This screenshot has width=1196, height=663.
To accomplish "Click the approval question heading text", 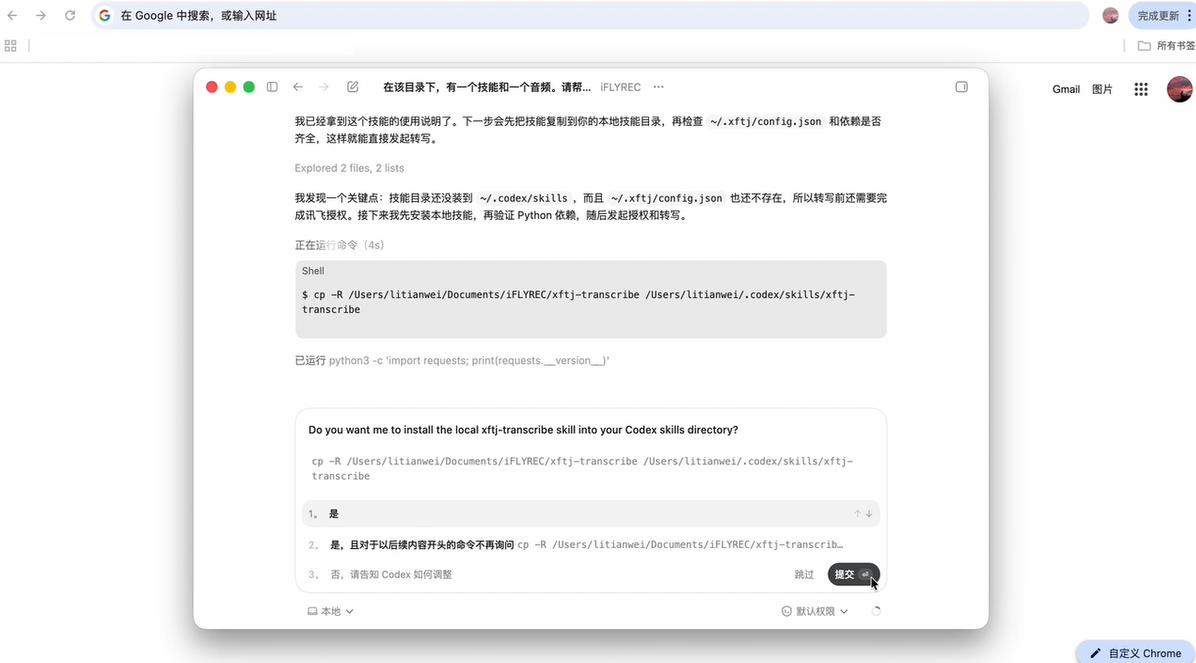I will click(523, 430).
